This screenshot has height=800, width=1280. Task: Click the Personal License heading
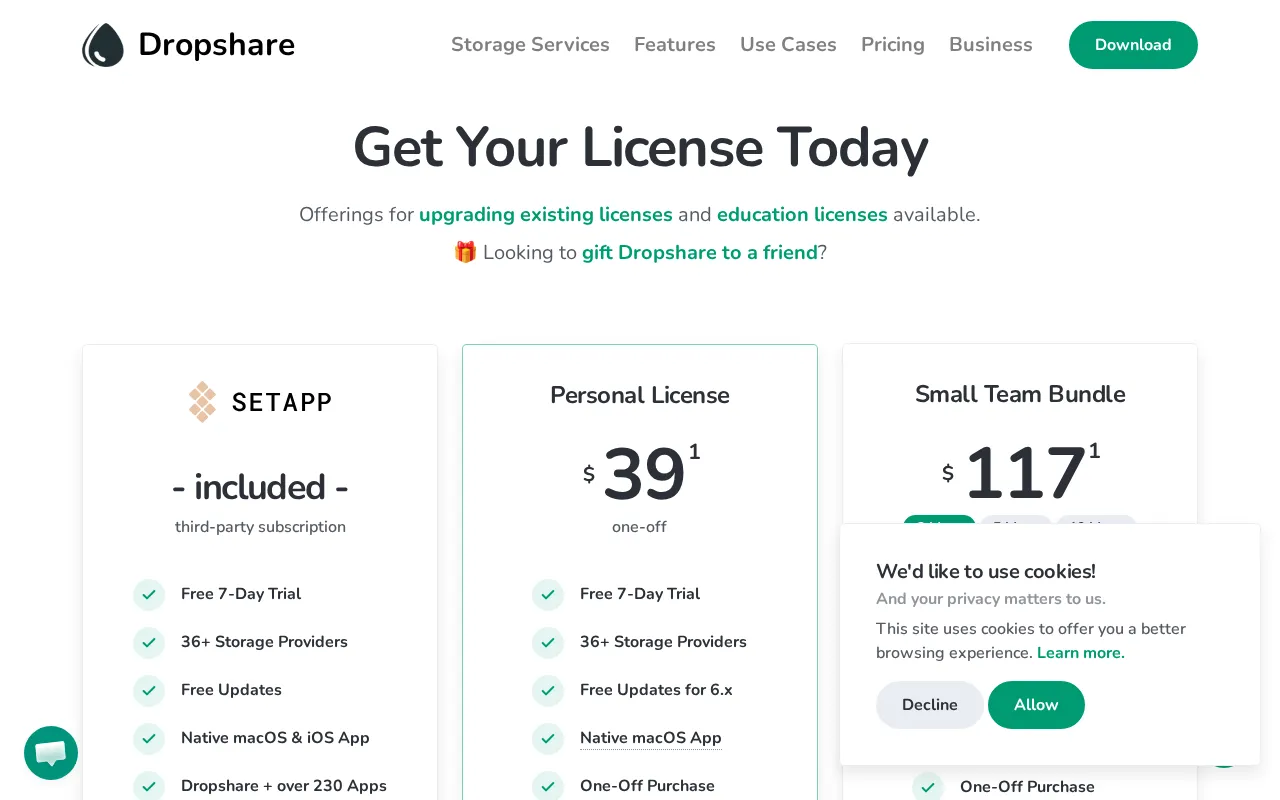(640, 395)
